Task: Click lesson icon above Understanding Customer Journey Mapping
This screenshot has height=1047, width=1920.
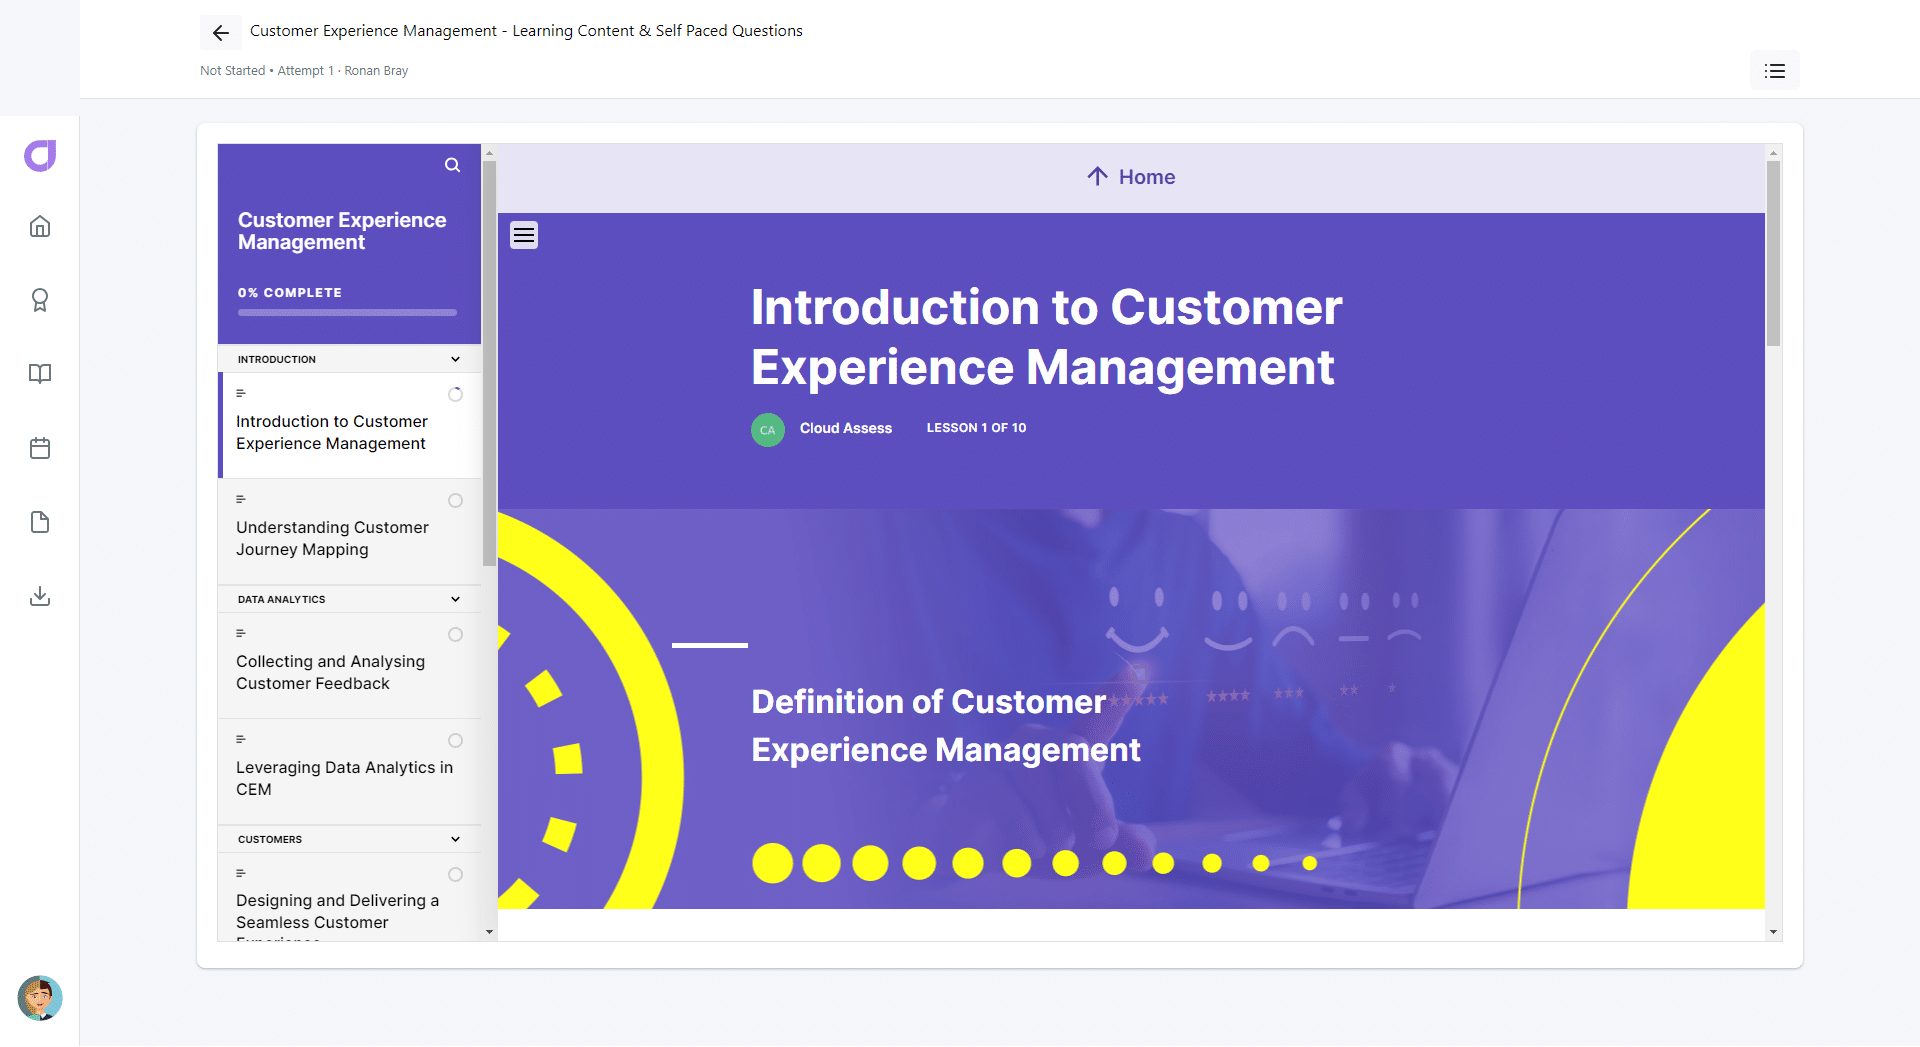Action: coord(241,500)
